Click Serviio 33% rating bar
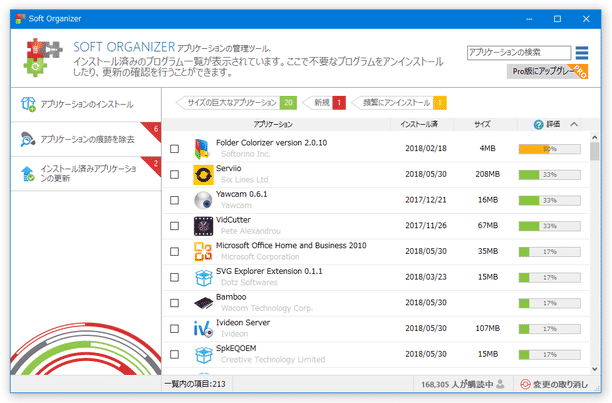The width and height of the screenshot is (612, 403). (x=550, y=175)
